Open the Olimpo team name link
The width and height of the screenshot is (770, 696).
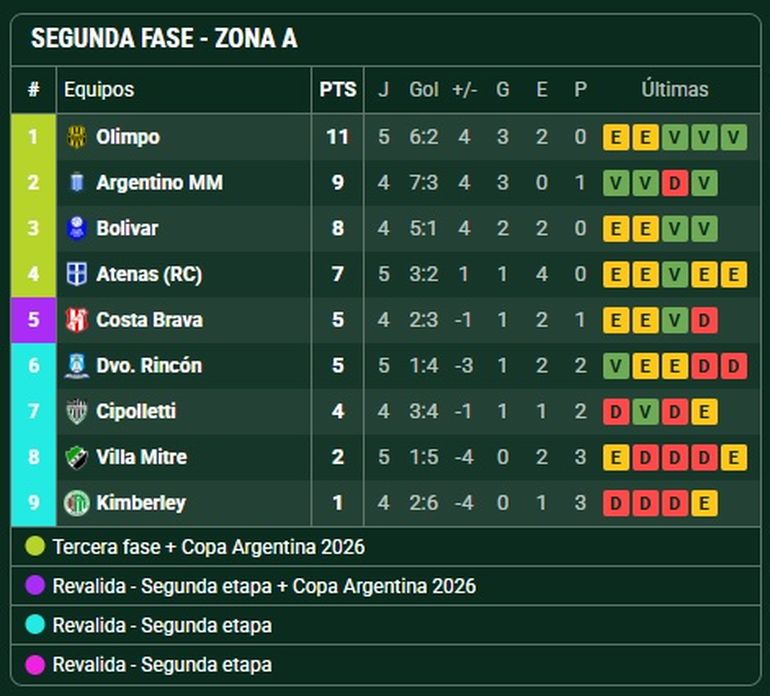point(128,137)
